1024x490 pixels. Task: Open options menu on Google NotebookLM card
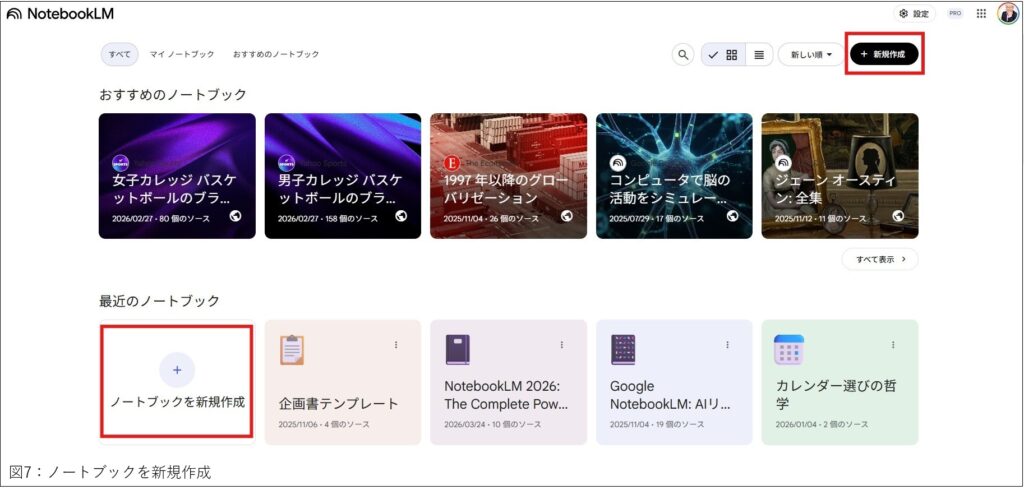(x=727, y=345)
